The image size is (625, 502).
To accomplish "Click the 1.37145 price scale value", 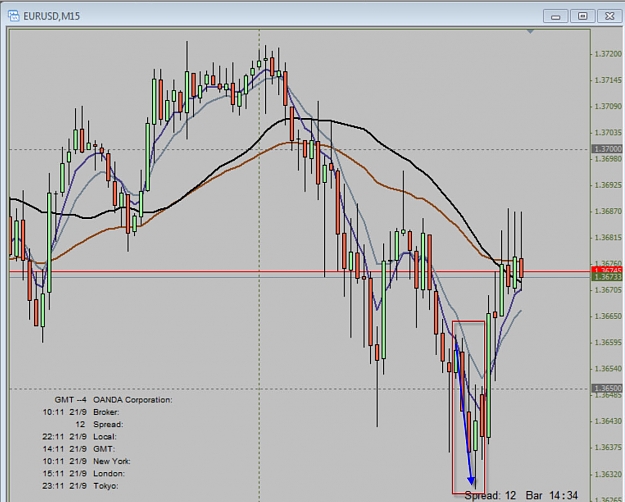I will click(x=608, y=80).
